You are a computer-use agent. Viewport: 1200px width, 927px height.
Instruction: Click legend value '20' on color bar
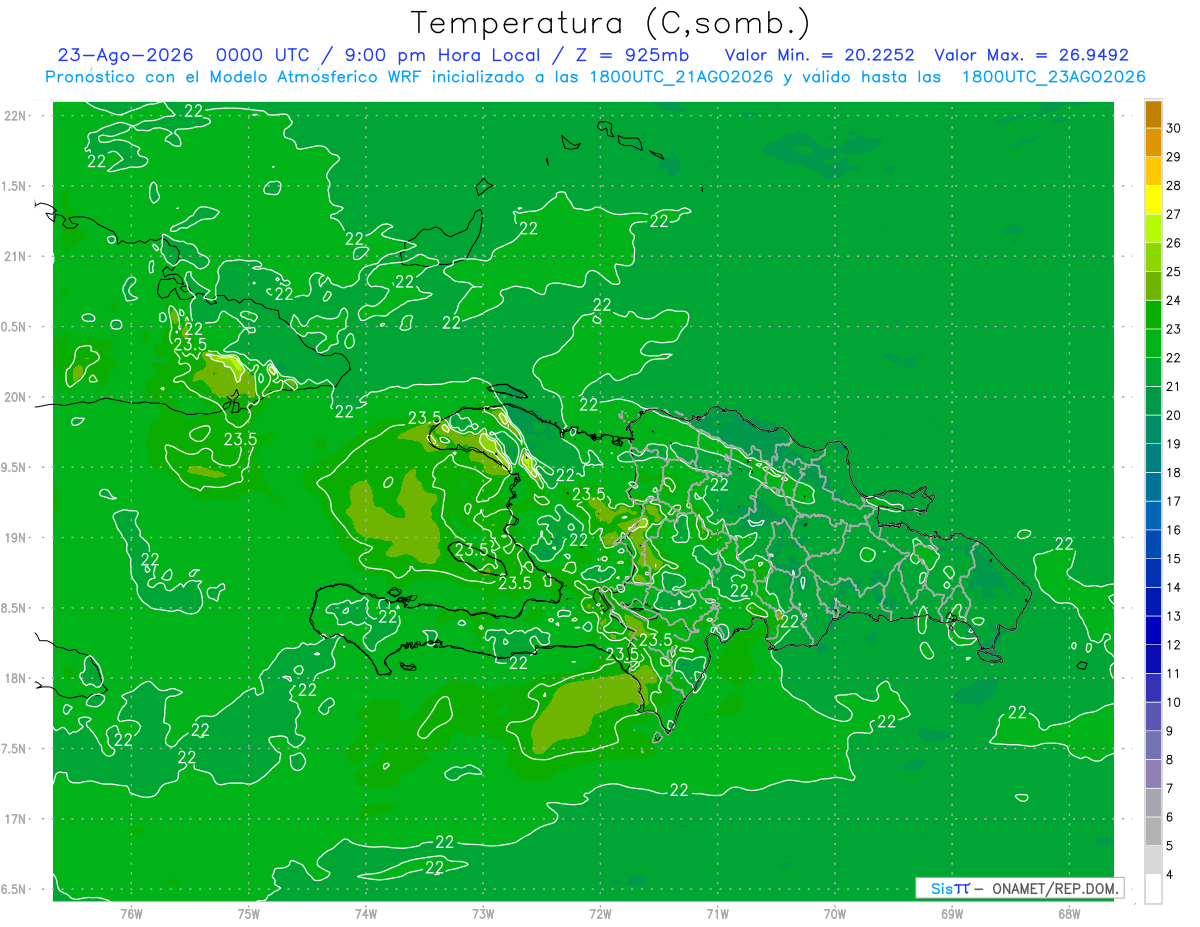(1174, 415)
